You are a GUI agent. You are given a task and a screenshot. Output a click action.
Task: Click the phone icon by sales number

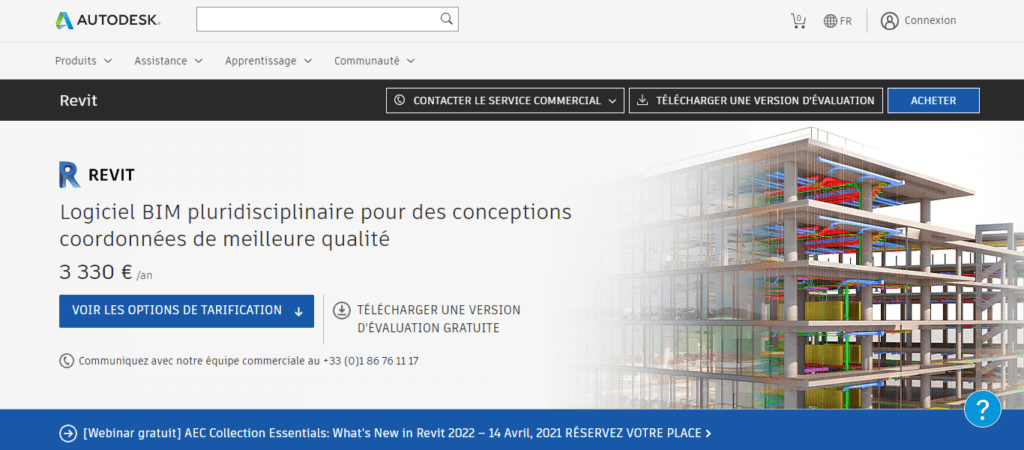tap(67, 361)
